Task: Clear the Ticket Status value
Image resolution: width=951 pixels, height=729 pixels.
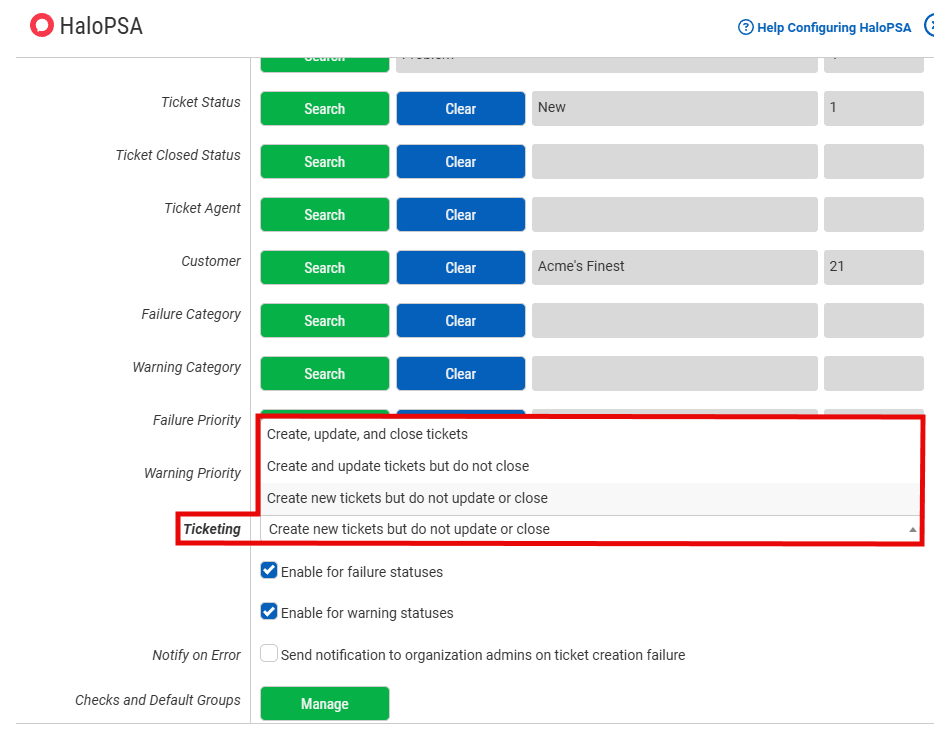Action: (x=460, y=109)
